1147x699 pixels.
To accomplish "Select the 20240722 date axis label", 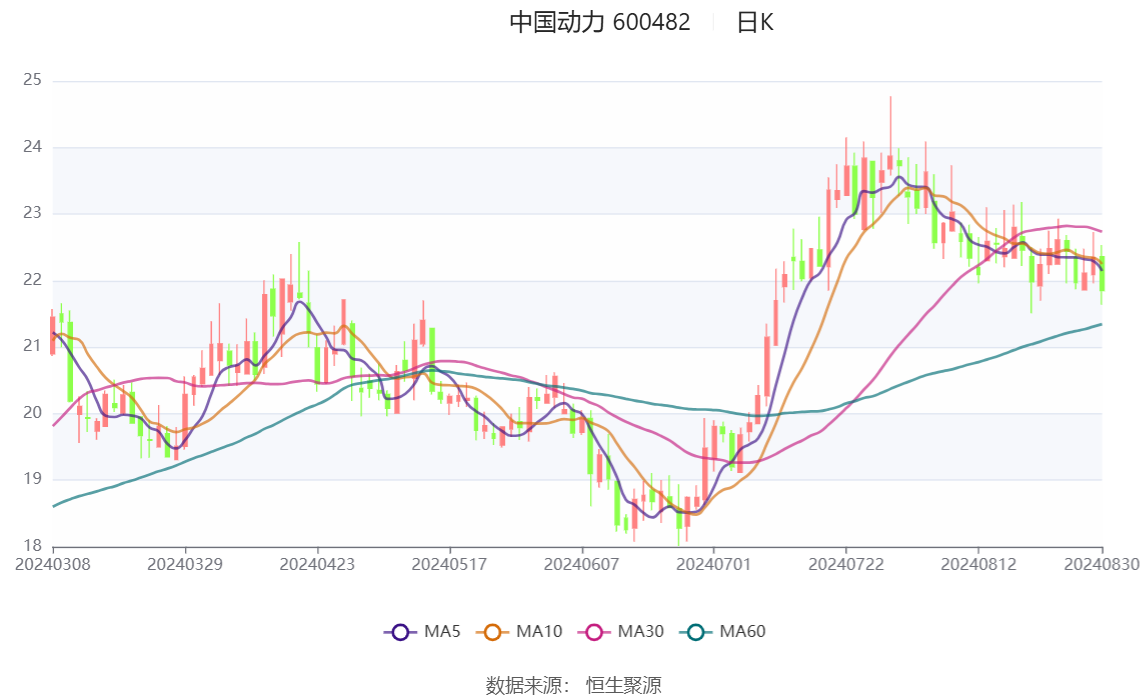I will click(846, 564).
